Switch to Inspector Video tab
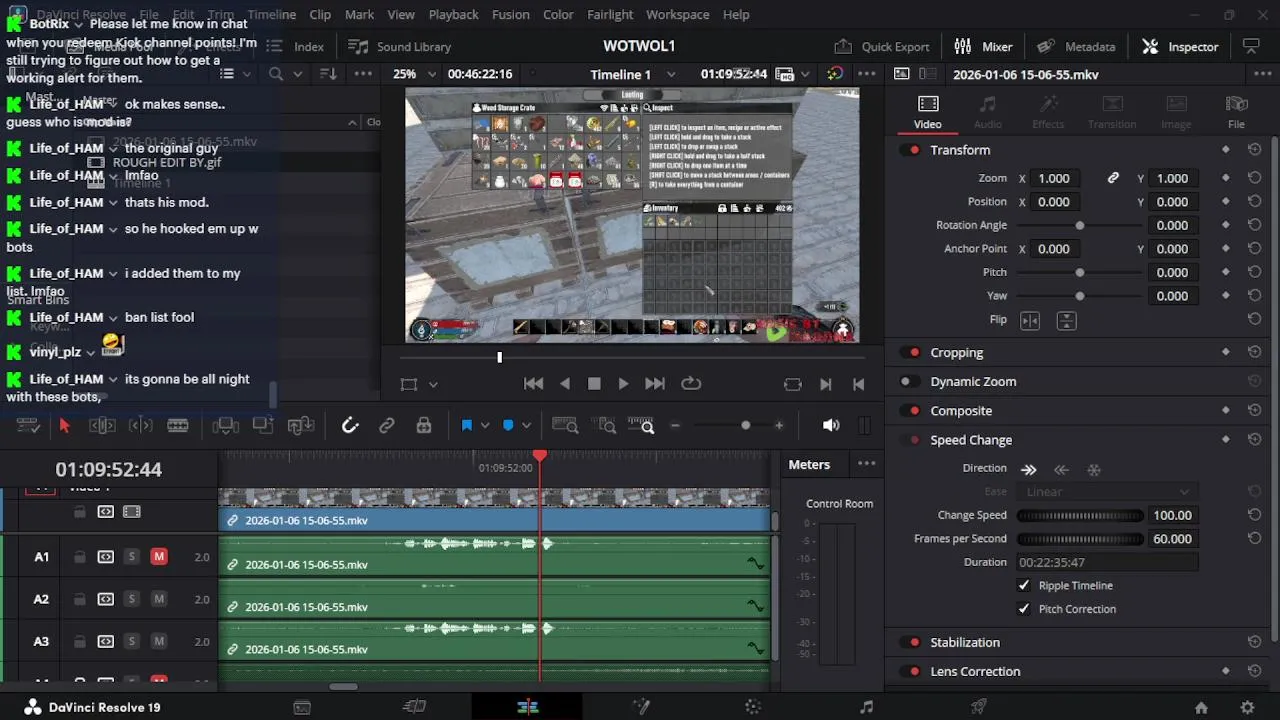 pos(927,112)
